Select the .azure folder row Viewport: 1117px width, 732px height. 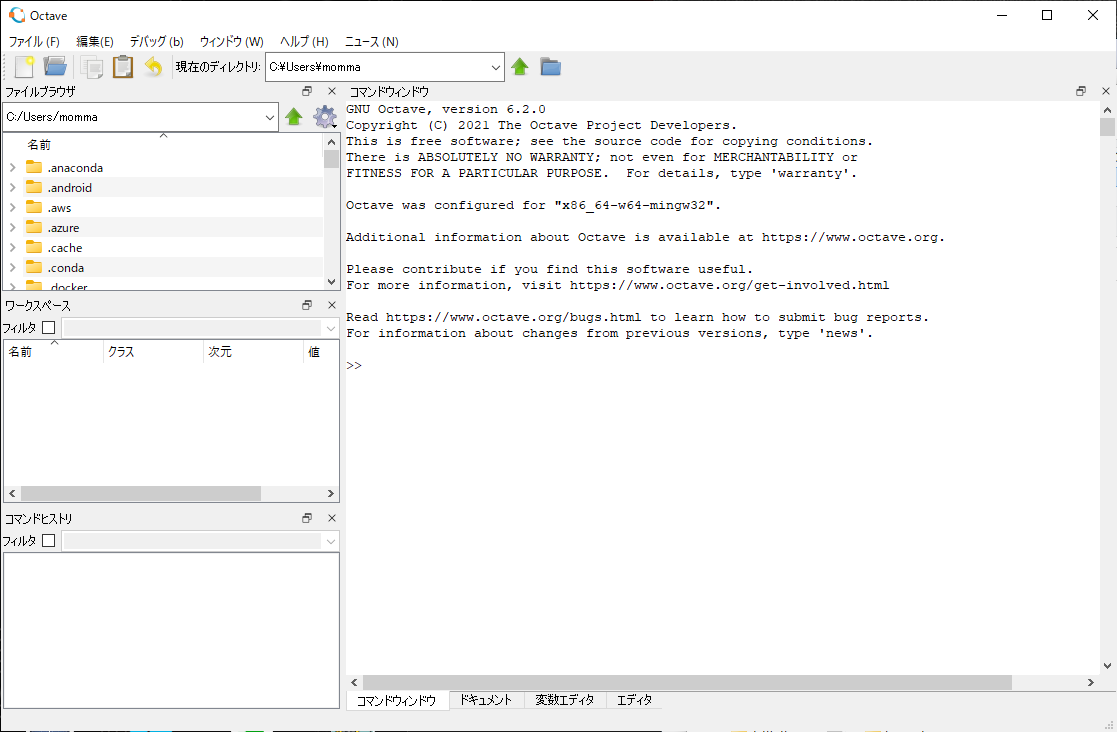point(163,227)
